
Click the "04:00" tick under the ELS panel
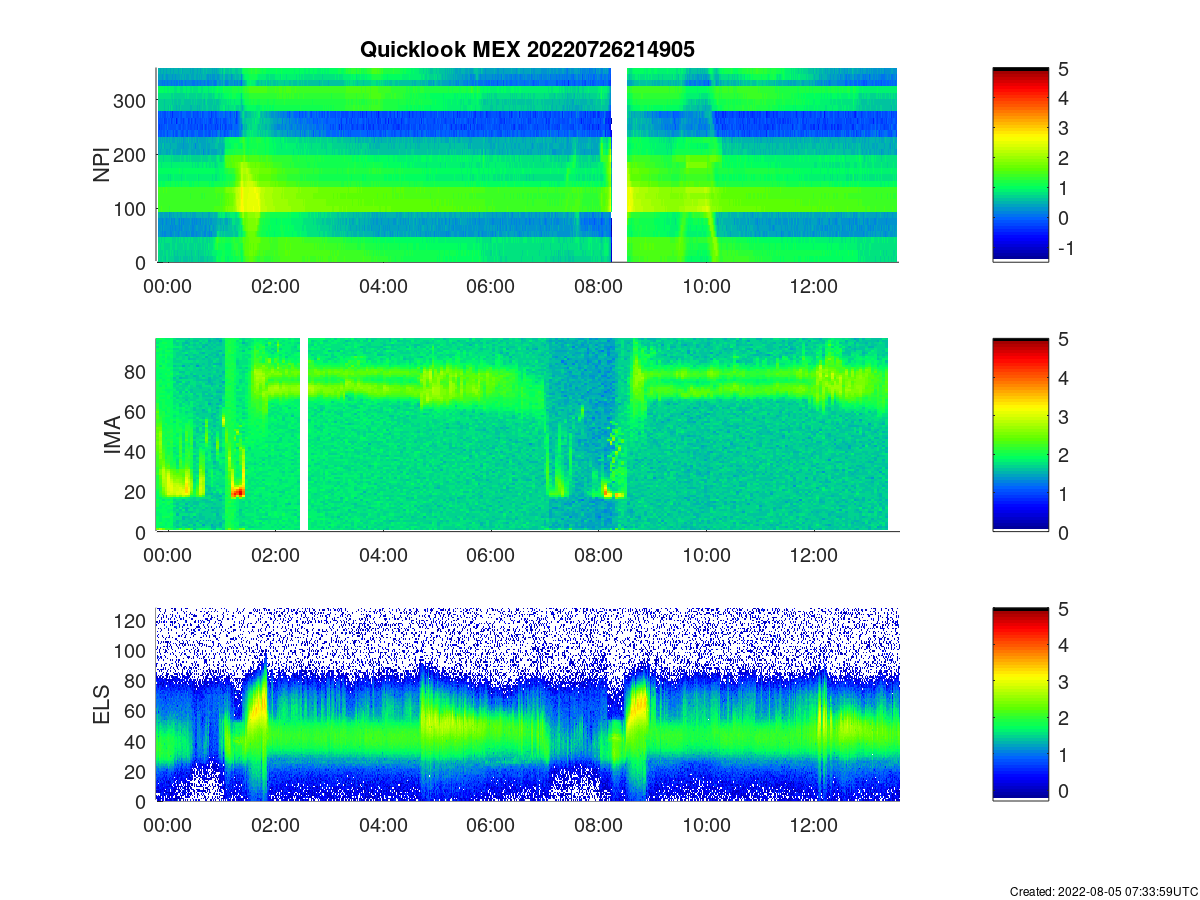tap(383, 826)
